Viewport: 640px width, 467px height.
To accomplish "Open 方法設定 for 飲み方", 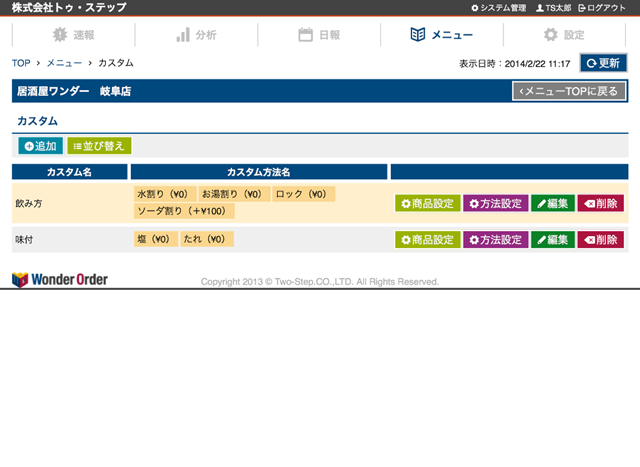I will tap(494, 203).
